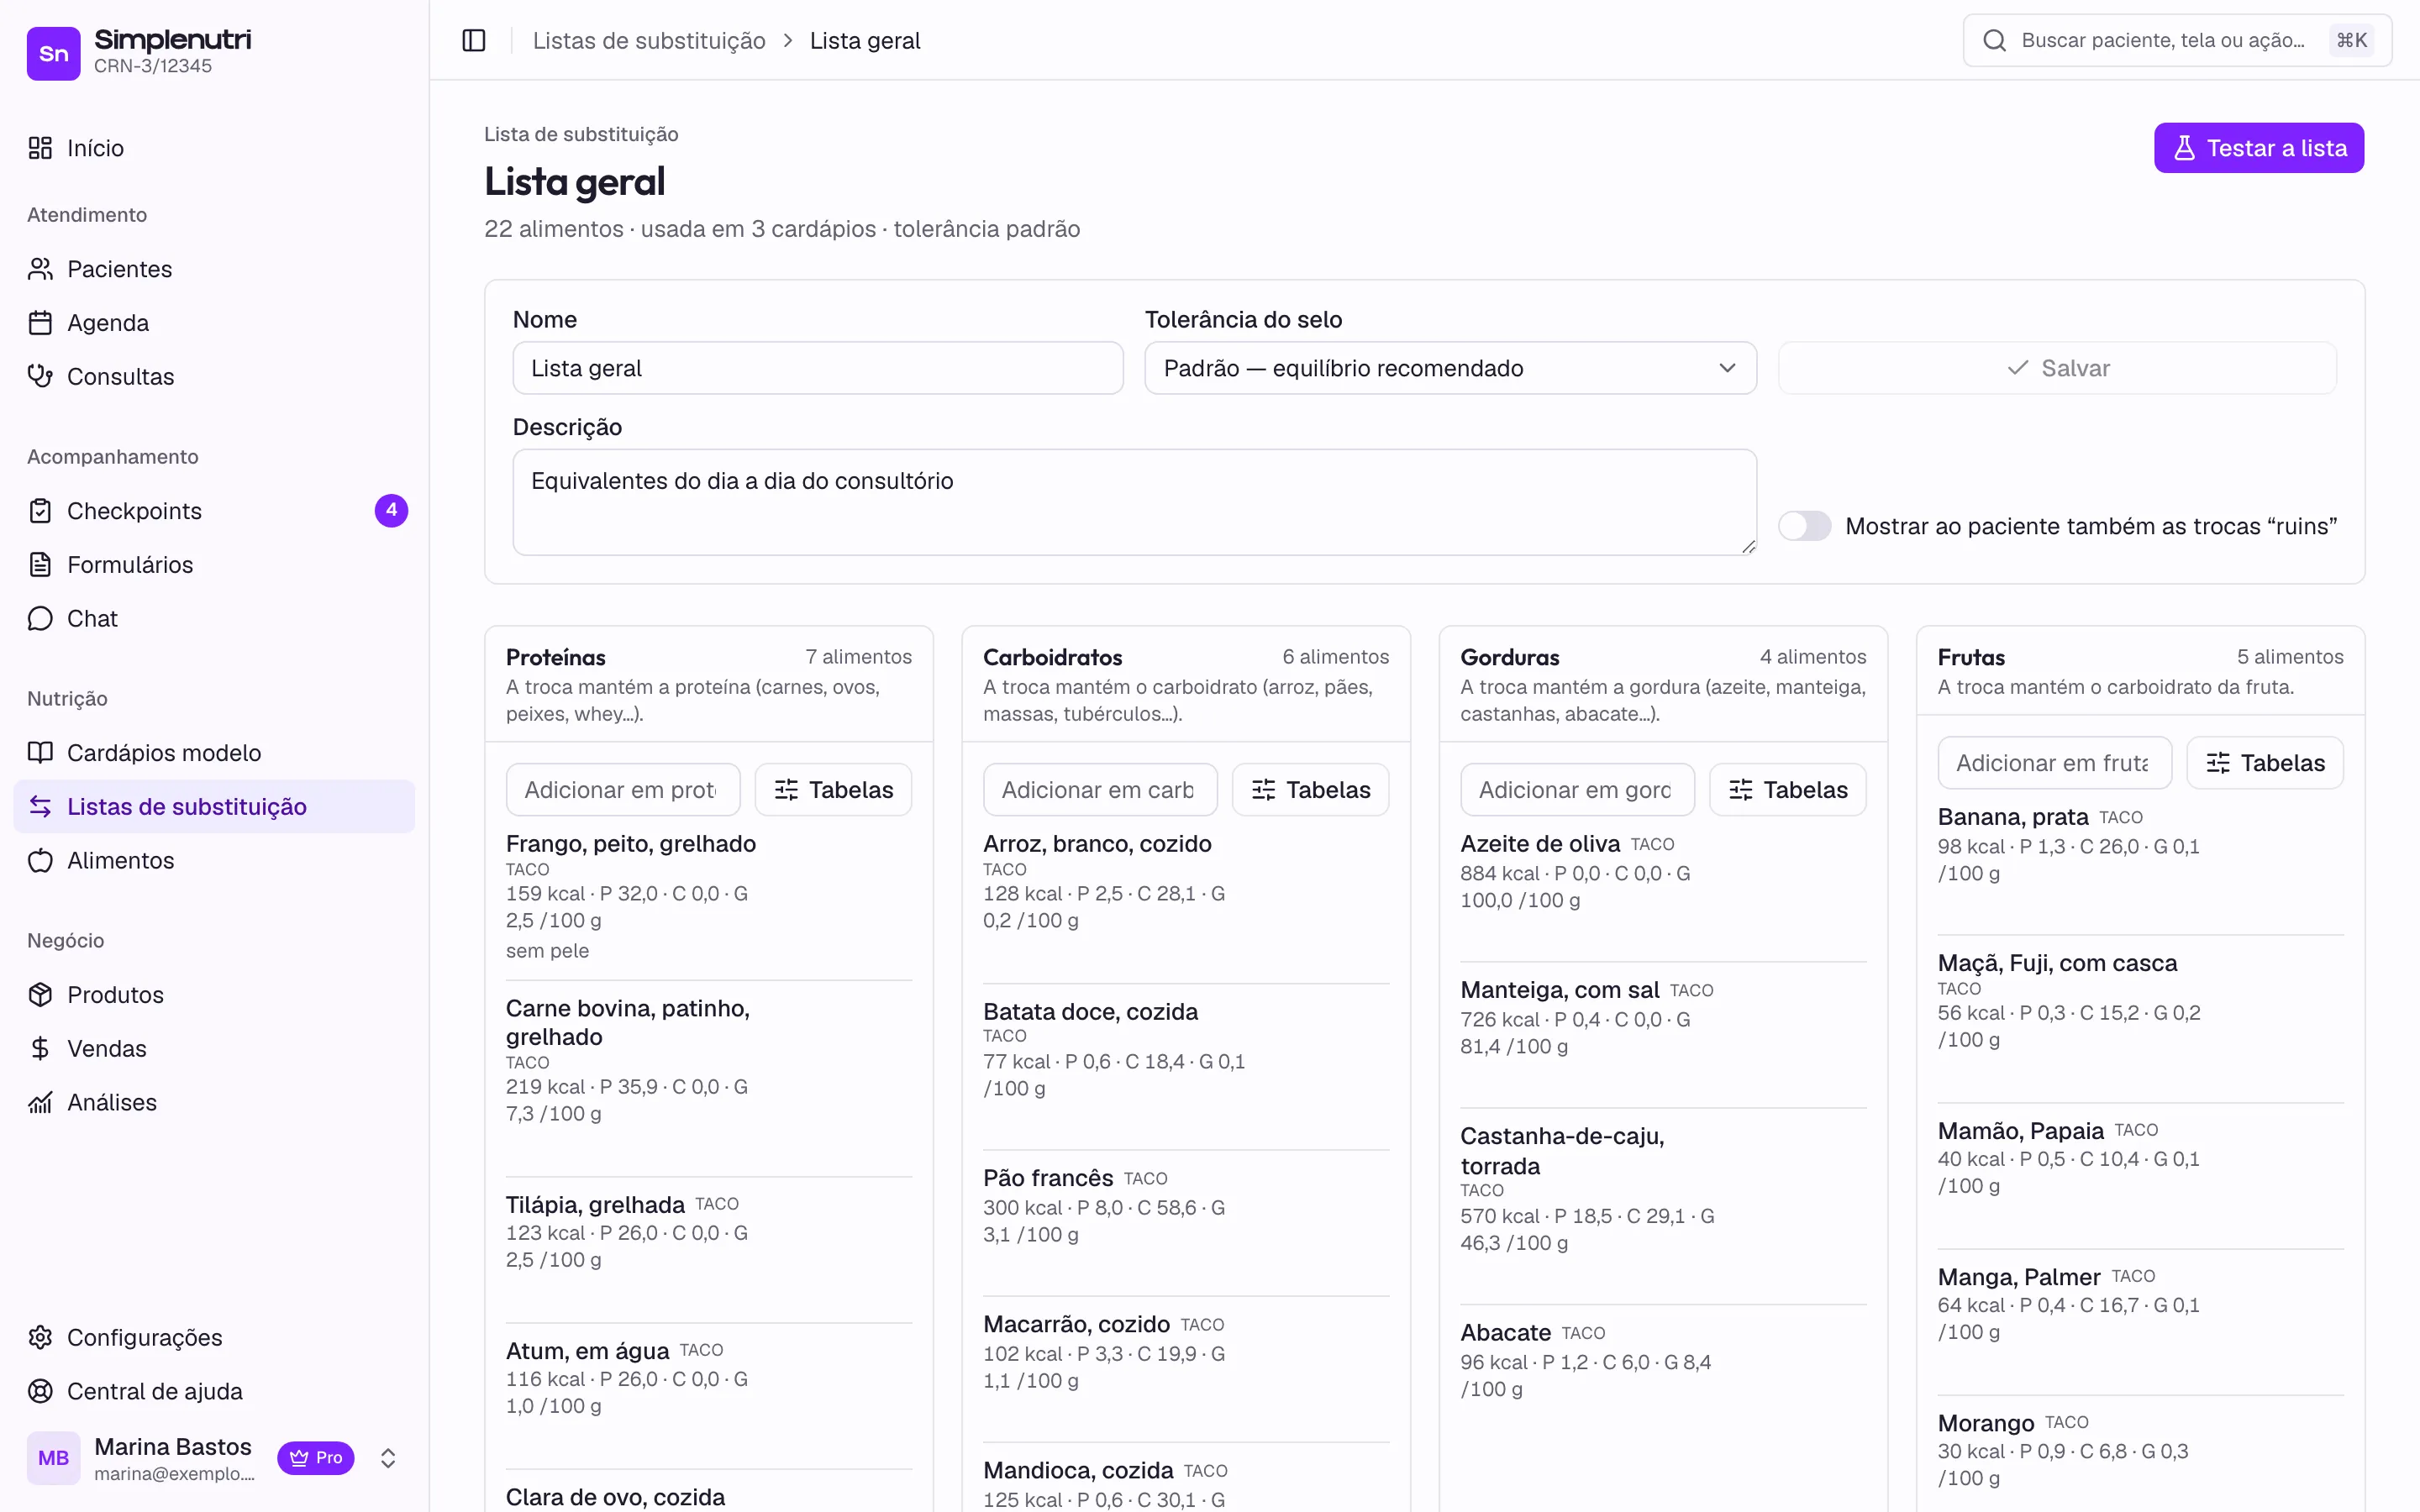Image resolution: width=2420 pixels, height=1512 pixels.
Task: Click the Cardápios modelo book icon
Action: 40,753
